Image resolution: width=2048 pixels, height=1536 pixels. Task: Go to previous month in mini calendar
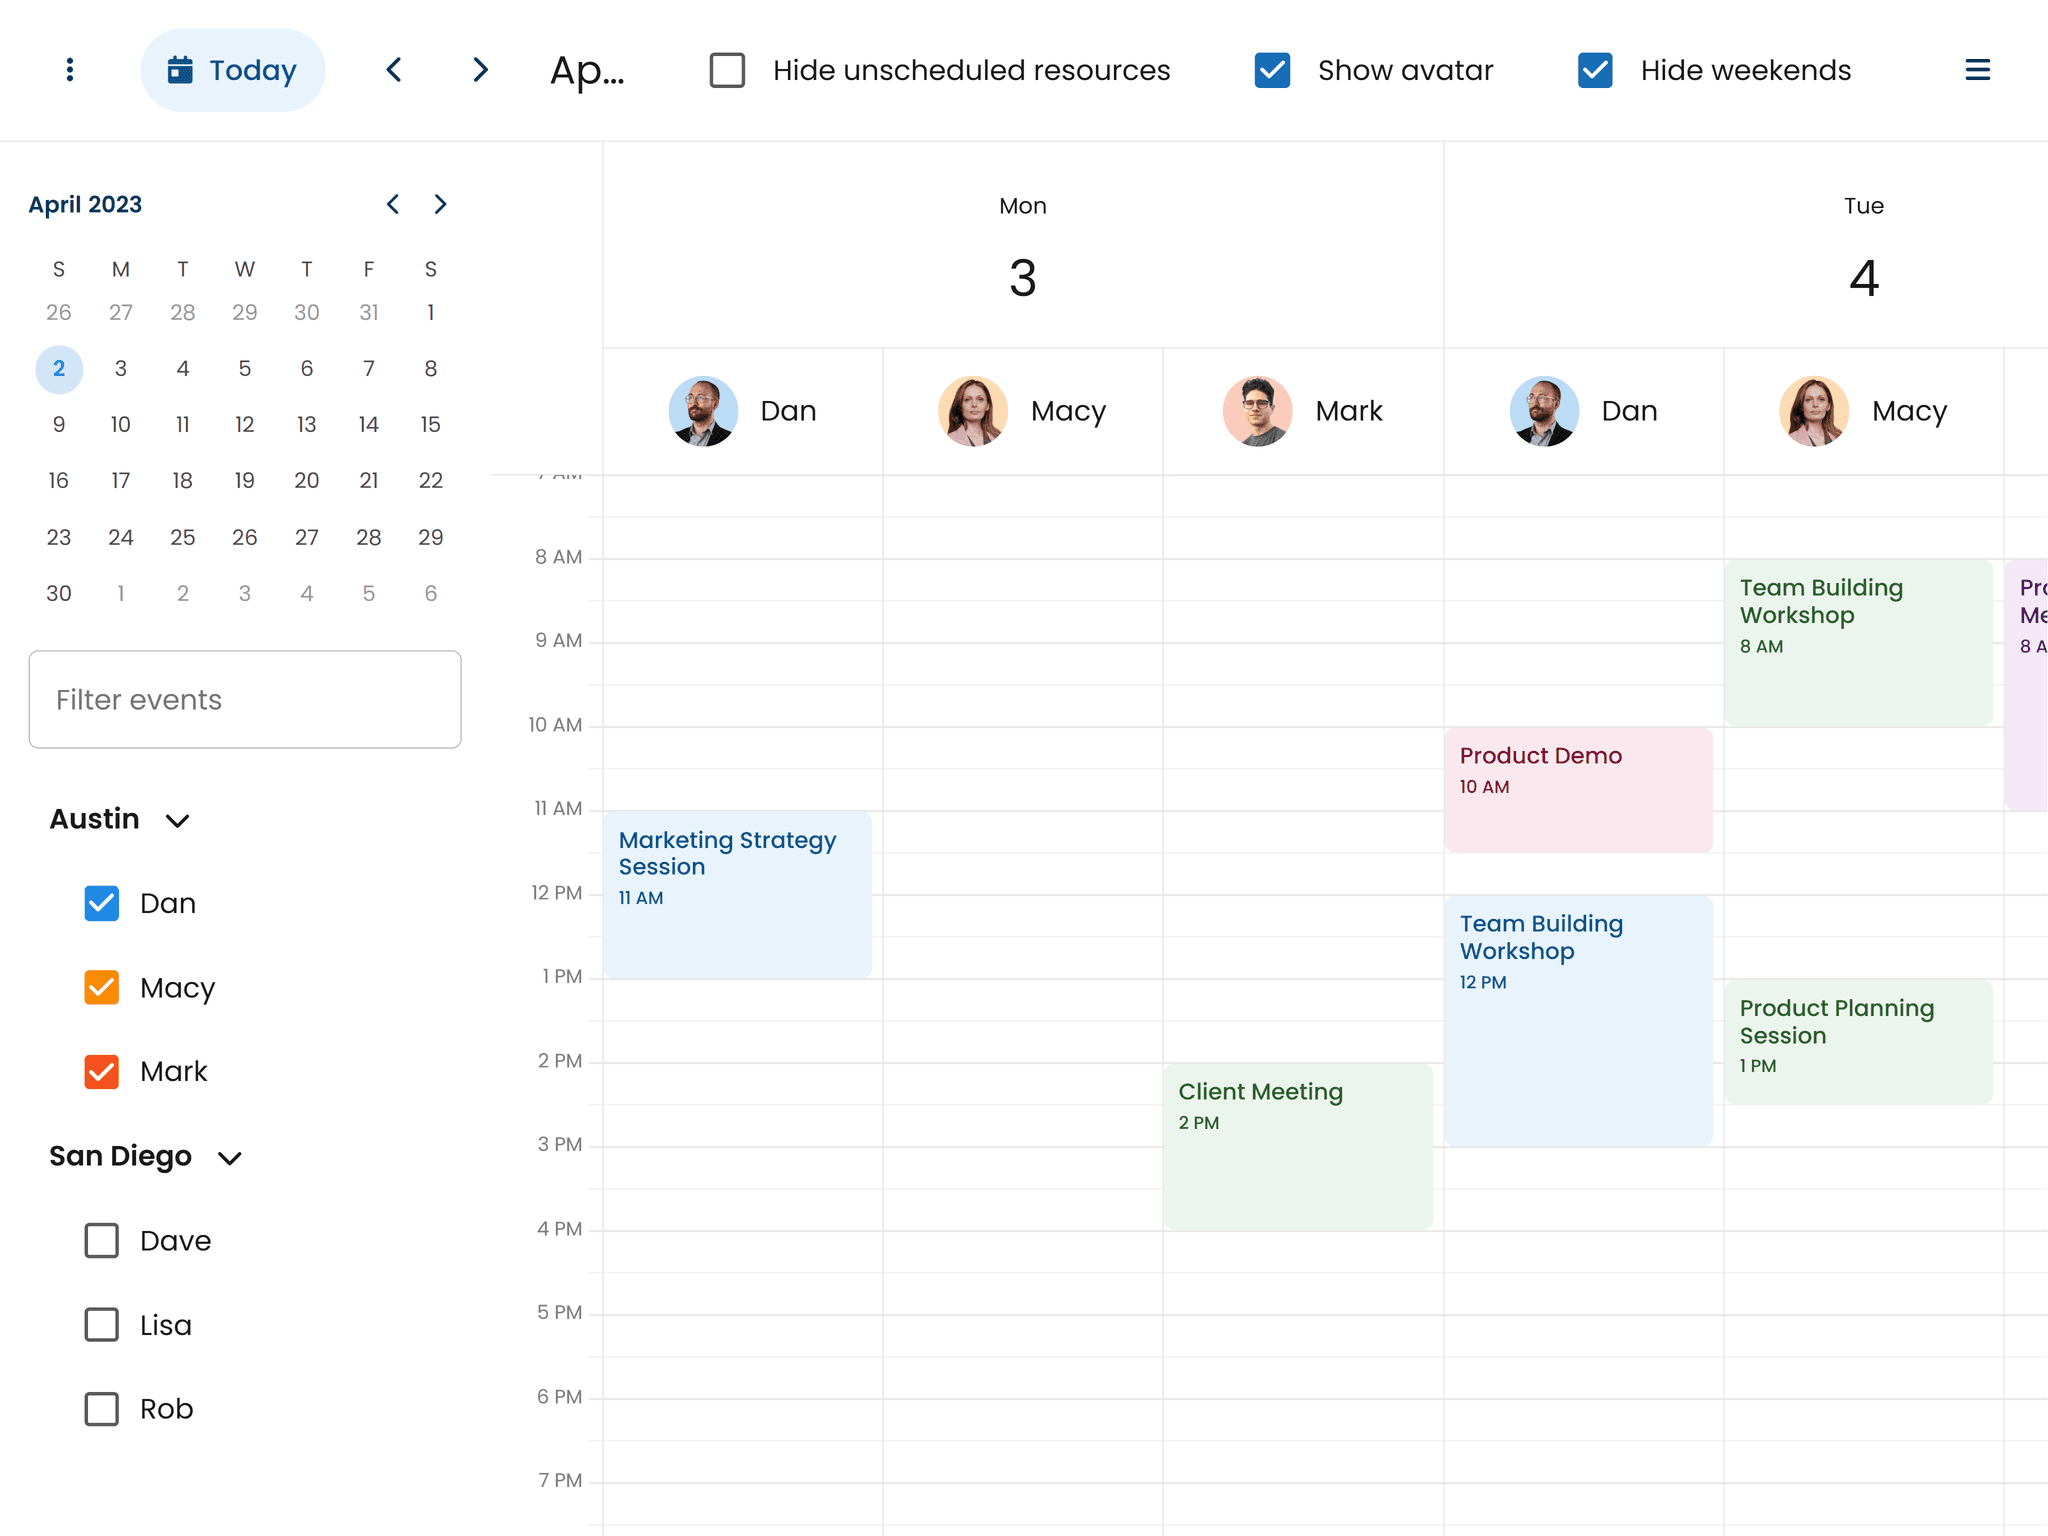(393, 204)
